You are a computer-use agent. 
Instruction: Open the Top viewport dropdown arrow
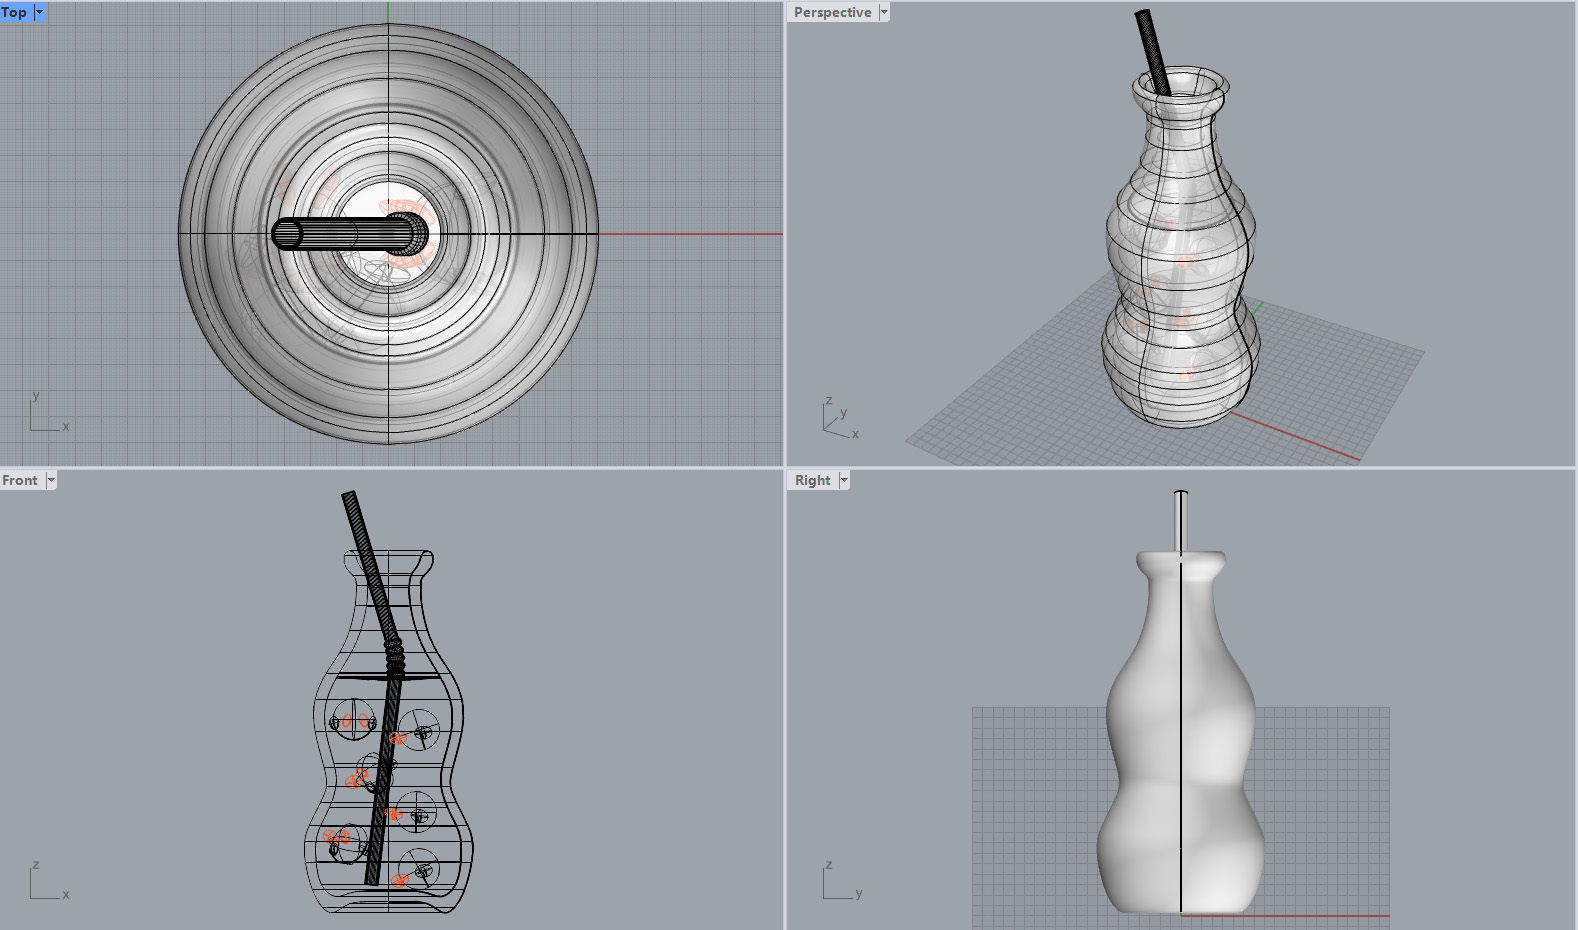tap(40, 12)
